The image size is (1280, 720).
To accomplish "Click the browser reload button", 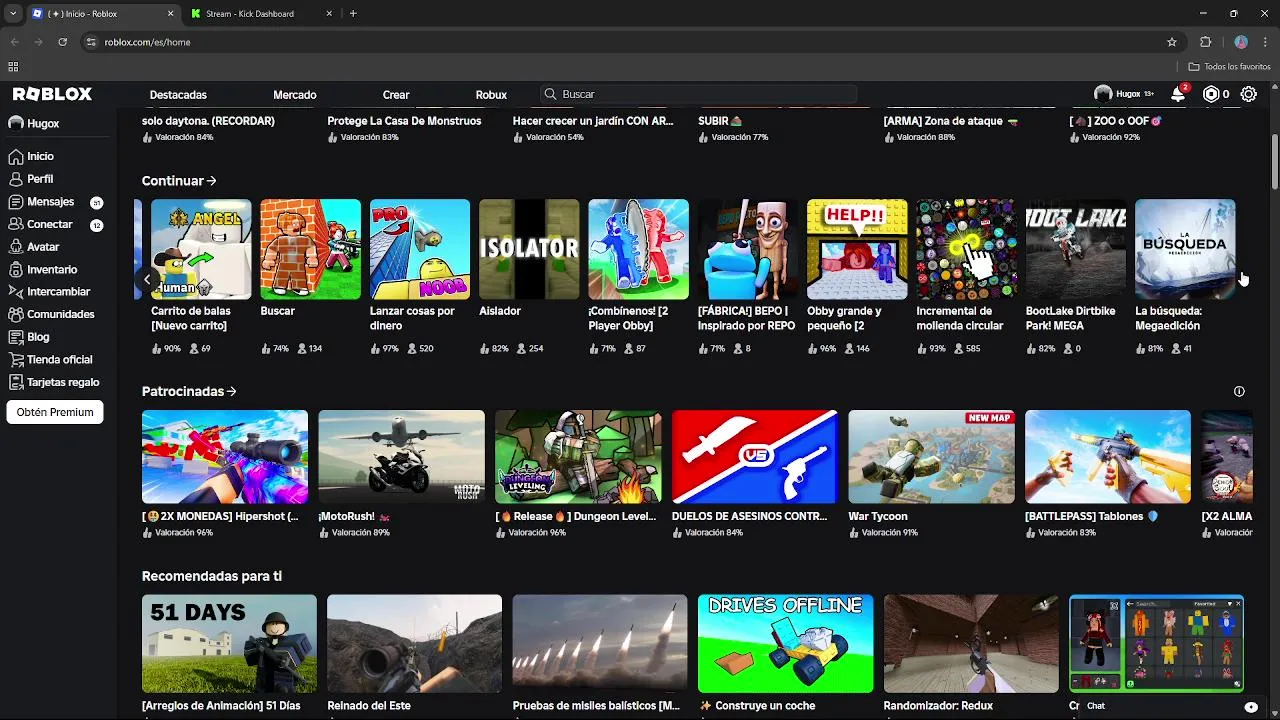I will pos(62,42).
